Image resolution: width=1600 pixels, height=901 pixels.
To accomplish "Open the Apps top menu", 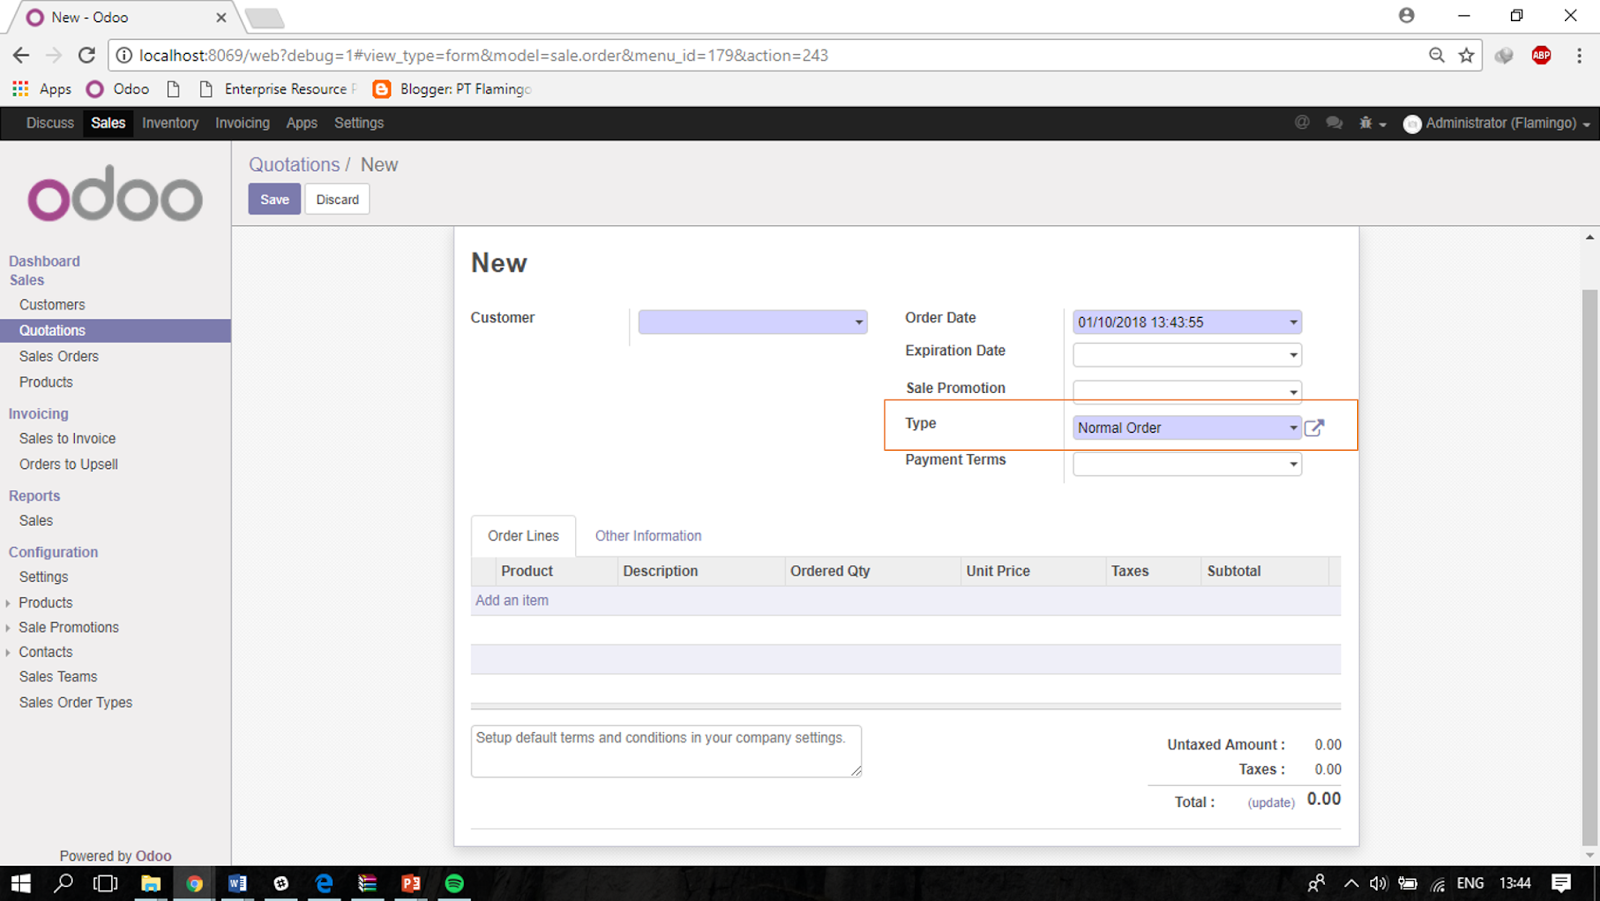I will pyautogui.click(x=301, y=123).
